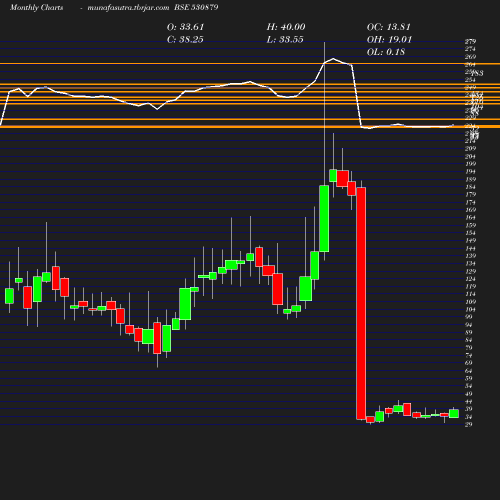The width and height of the screenshot is (500, 500).
Task: Click the white indicator line's highest peak
Action: (333, 59)
